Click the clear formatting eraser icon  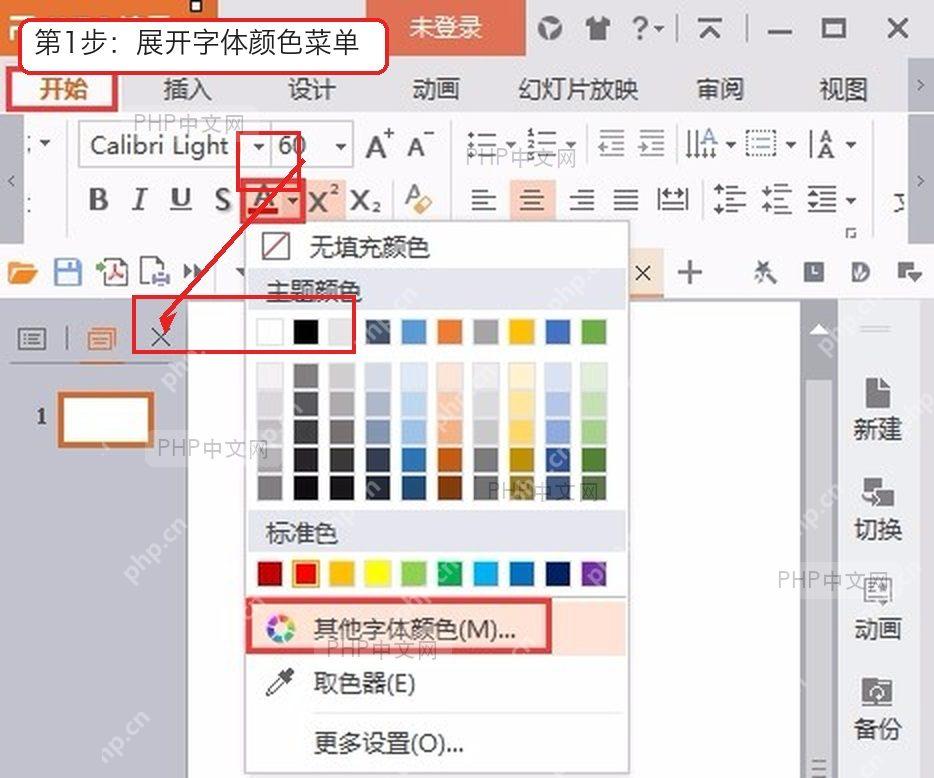(x=418, y=199)
